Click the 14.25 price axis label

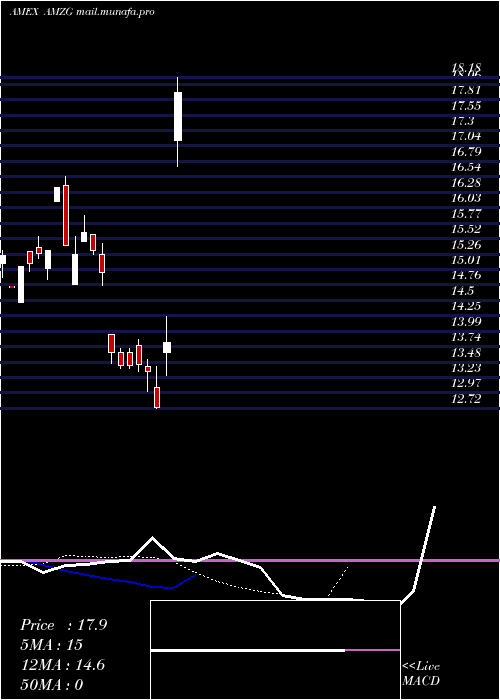[466, 306]
